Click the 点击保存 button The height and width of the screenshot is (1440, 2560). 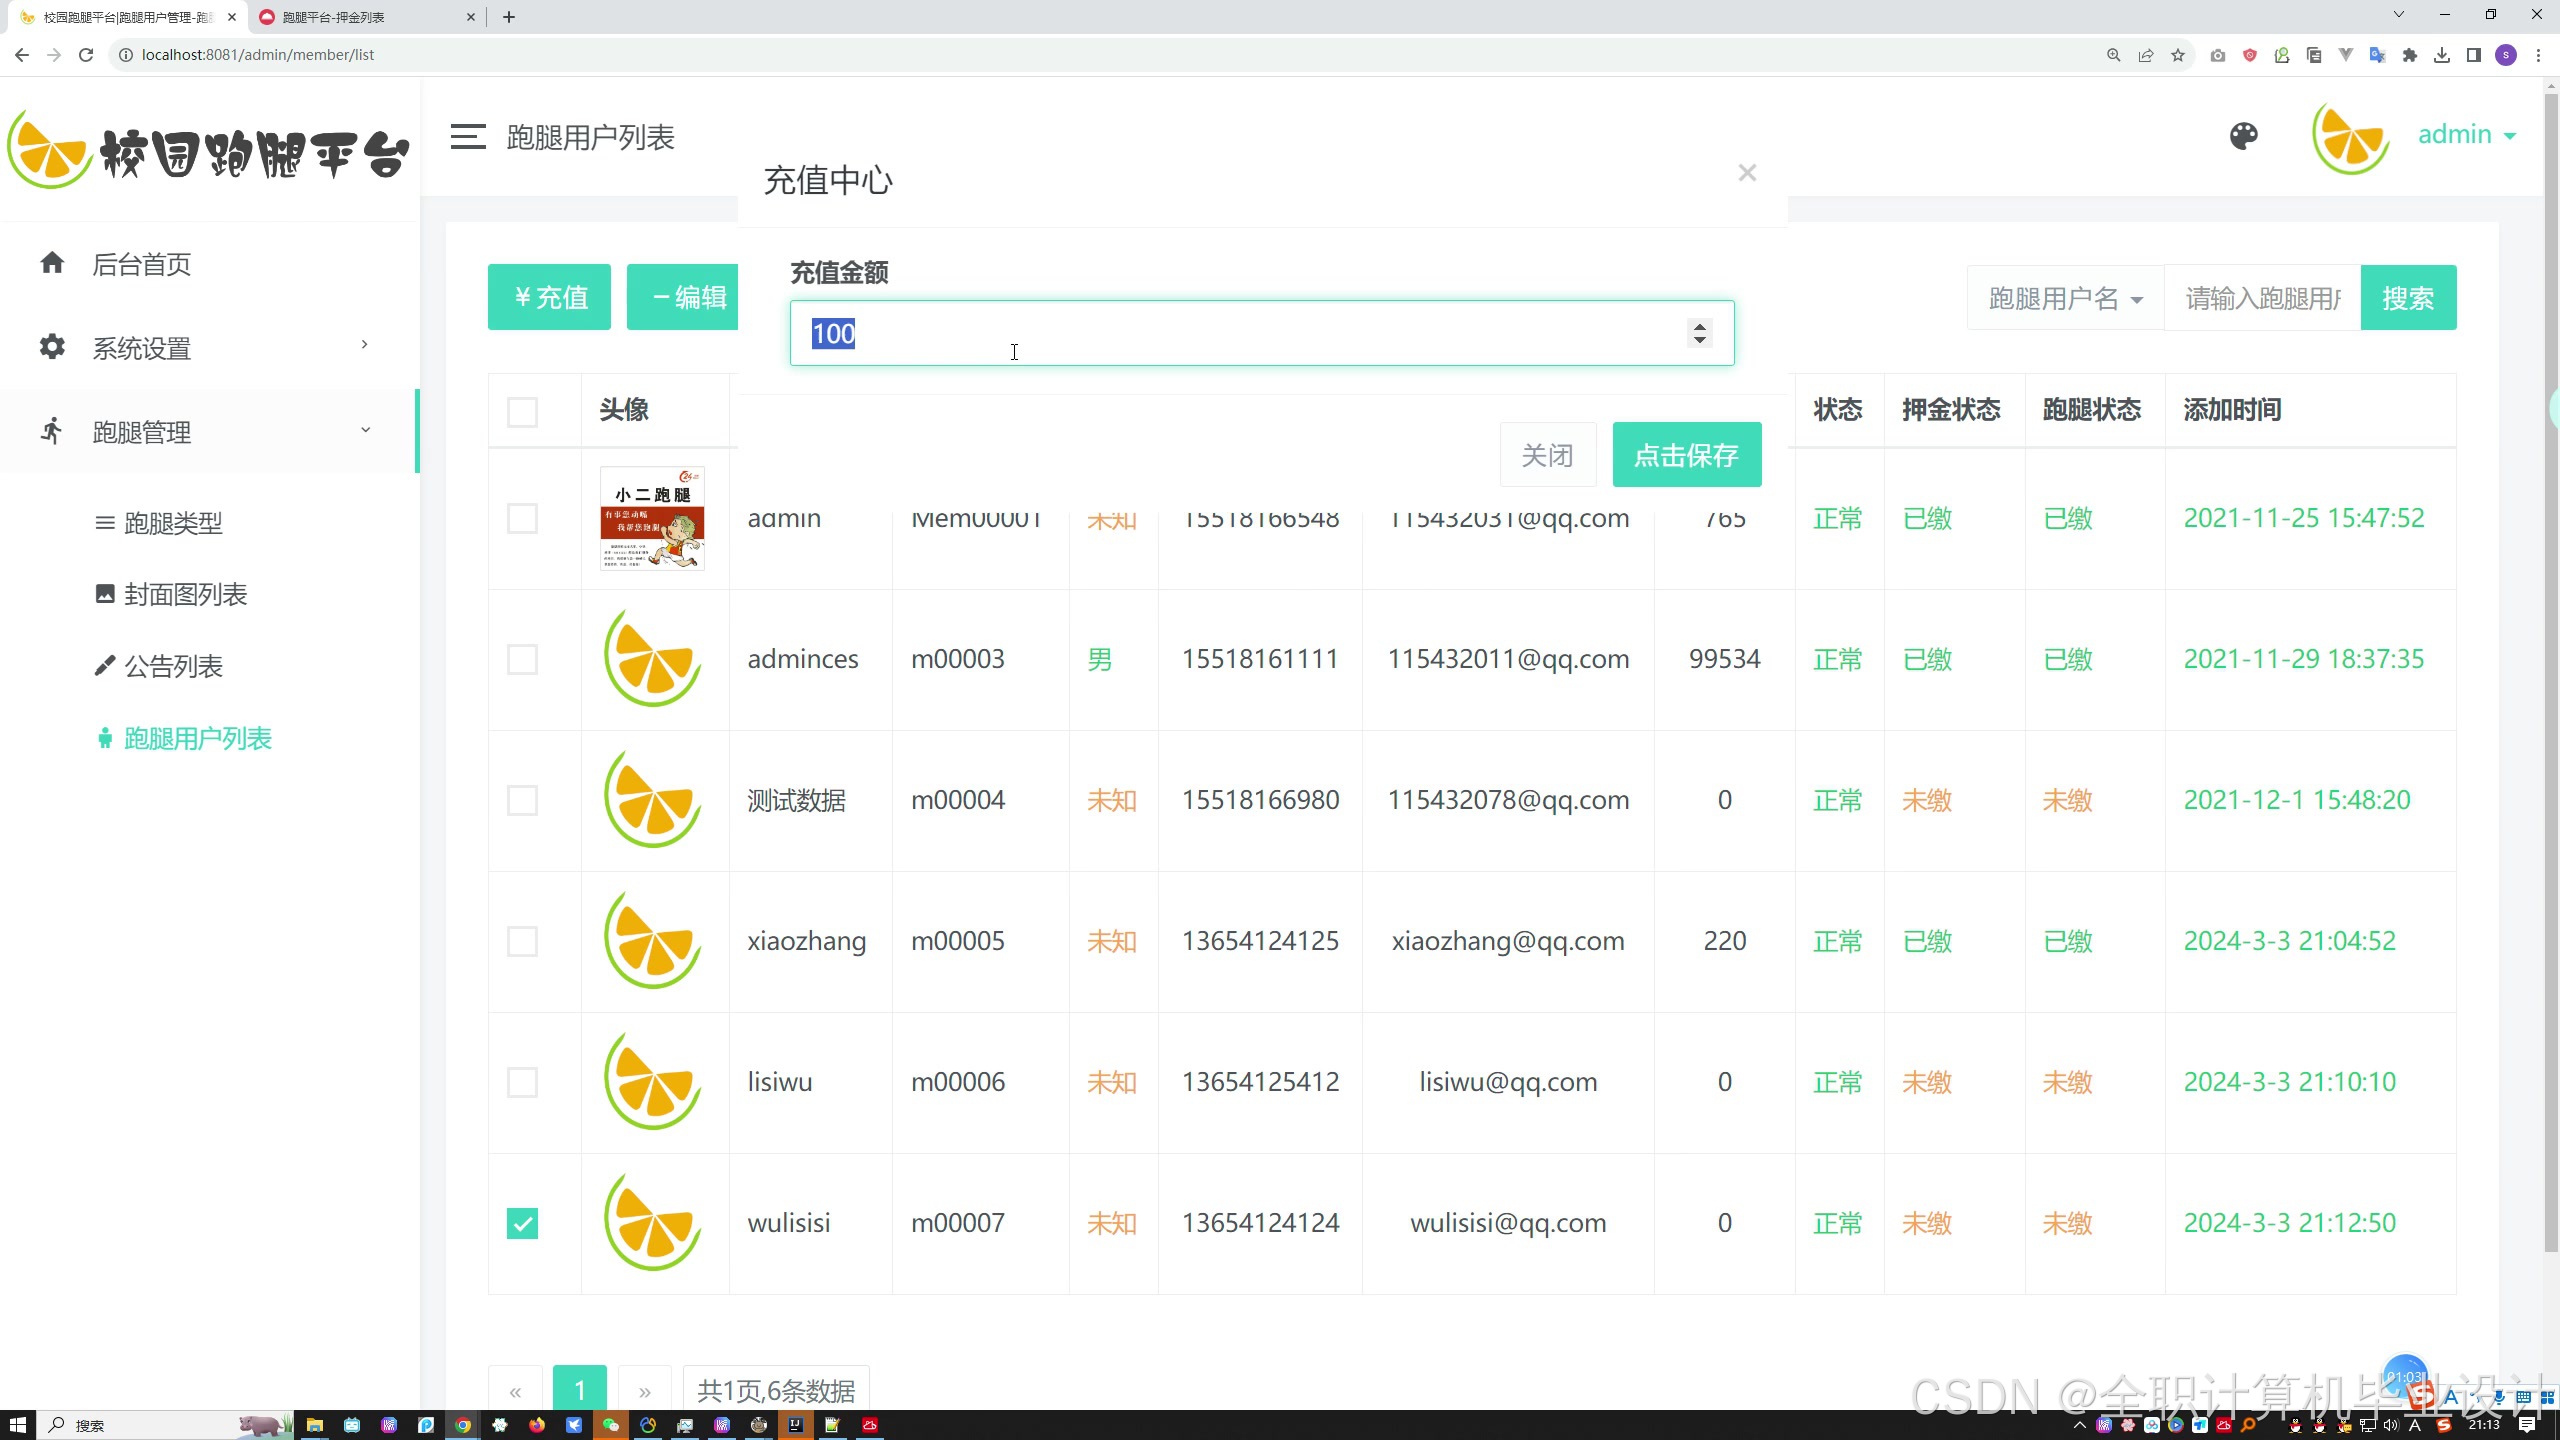point(1686,455)
